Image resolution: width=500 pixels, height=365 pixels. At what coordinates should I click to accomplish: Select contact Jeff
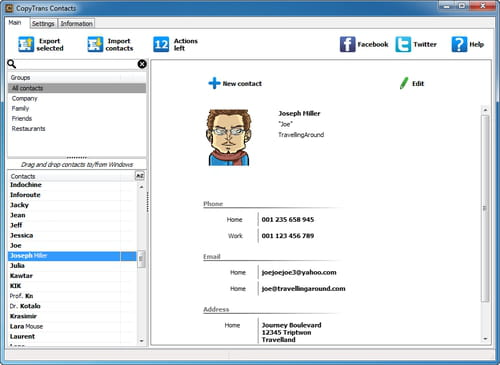pyautogui.click(x=72, y=225)
